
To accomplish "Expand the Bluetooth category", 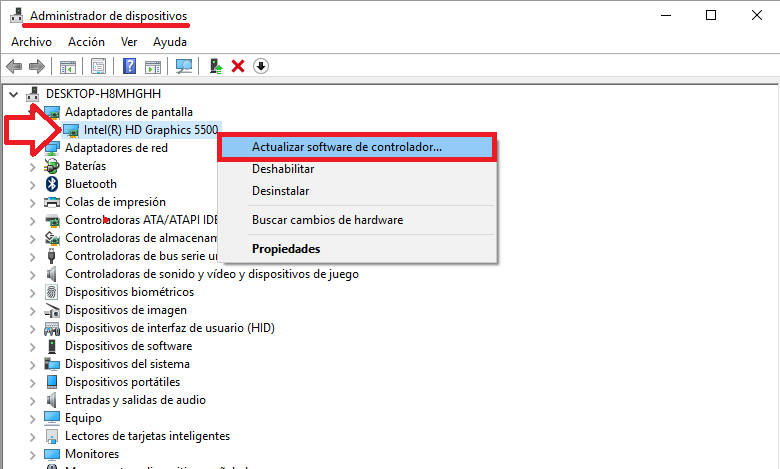I will pos(32,185).
